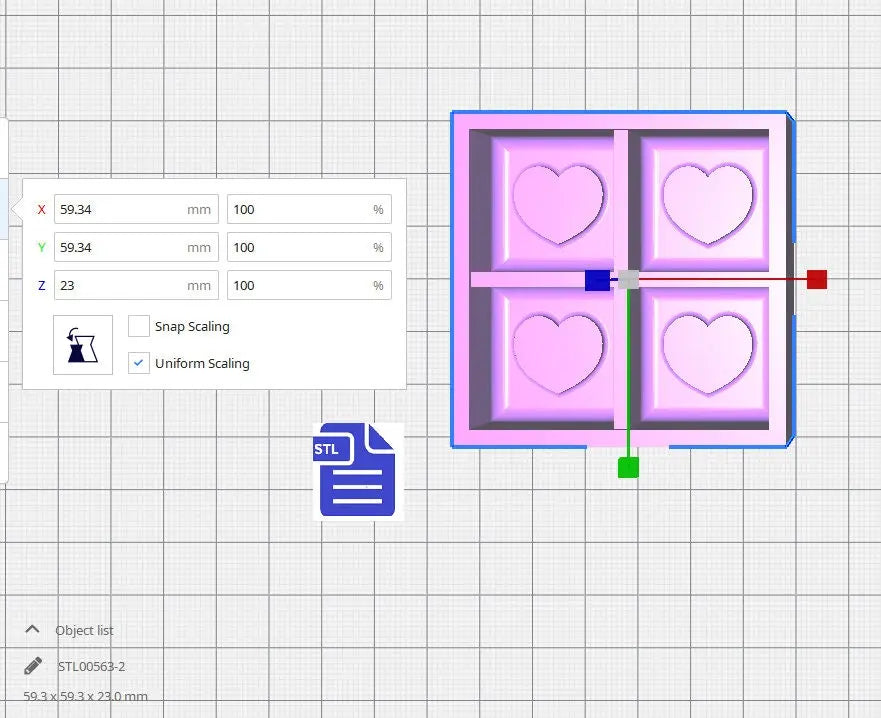The height and width of the screenshot is (718, 881).
Task: Click the Object list label
Action: [x=84, y=630]
